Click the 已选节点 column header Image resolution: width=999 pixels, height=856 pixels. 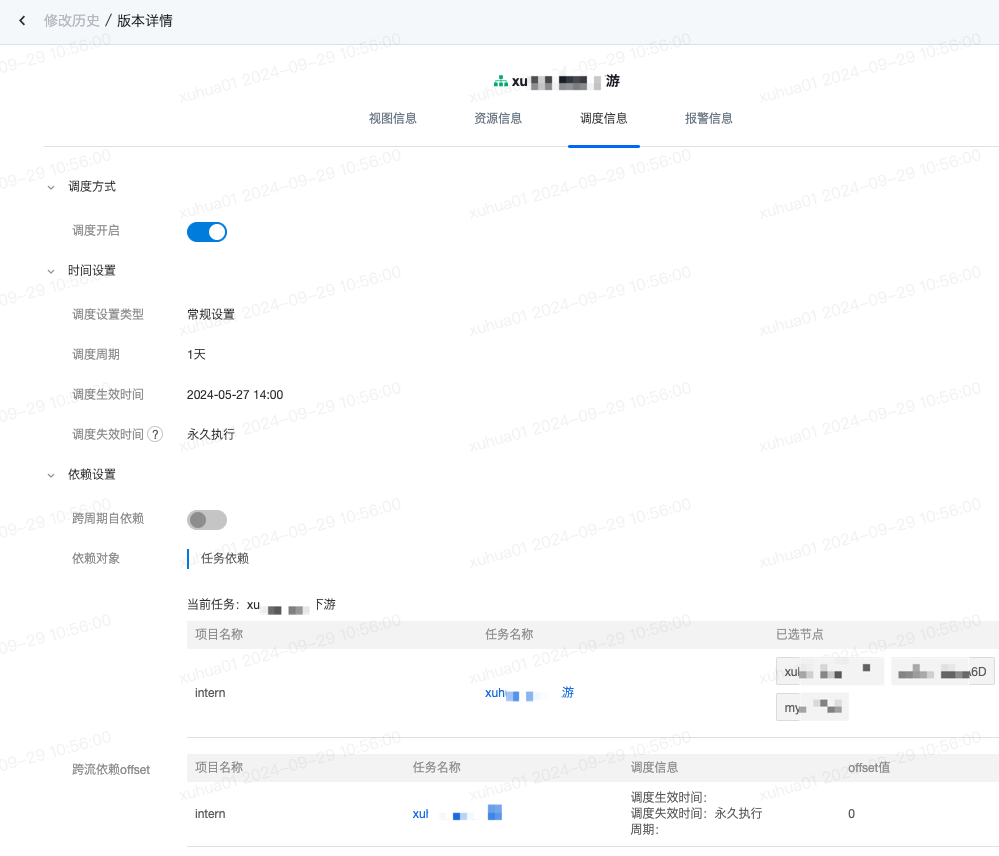tap(800, 634)
